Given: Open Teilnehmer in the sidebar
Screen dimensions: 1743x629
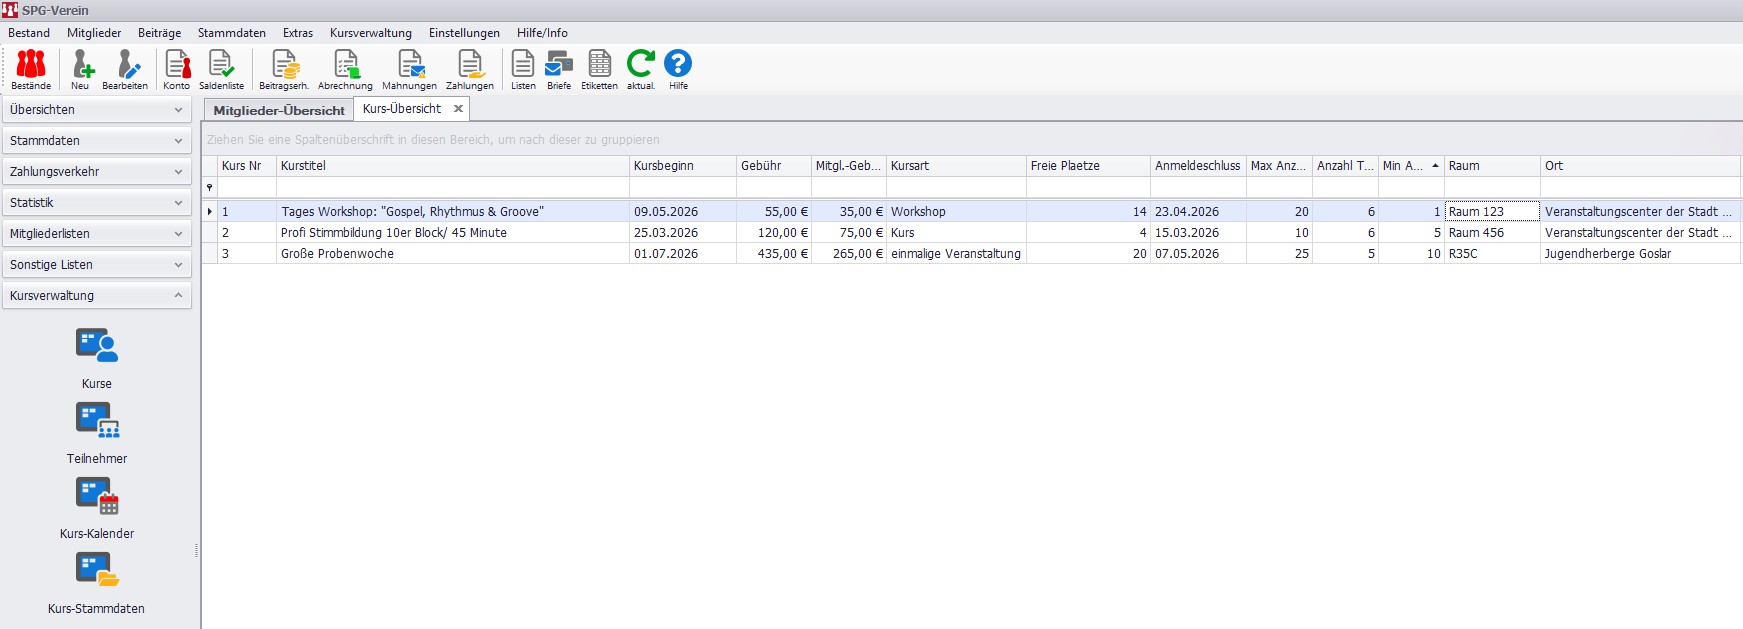Looking at the screenshot, I should [97, 431].
